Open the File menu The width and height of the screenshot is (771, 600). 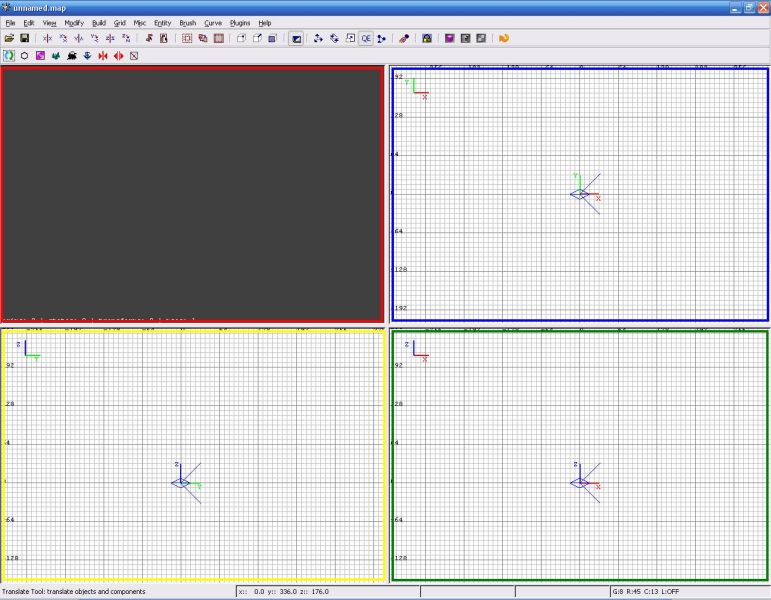(x=10, y=22)
